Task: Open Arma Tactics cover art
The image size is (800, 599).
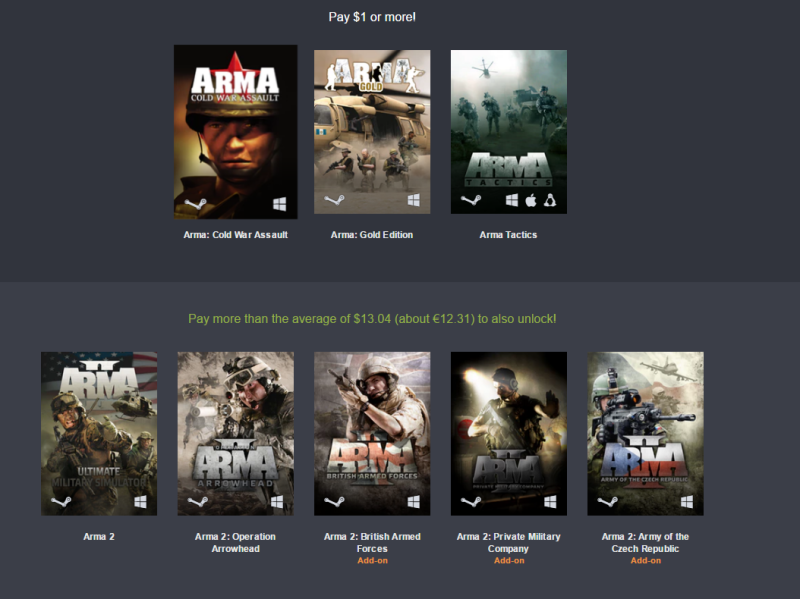Action: pyautogui.click(x=509, y=132)
